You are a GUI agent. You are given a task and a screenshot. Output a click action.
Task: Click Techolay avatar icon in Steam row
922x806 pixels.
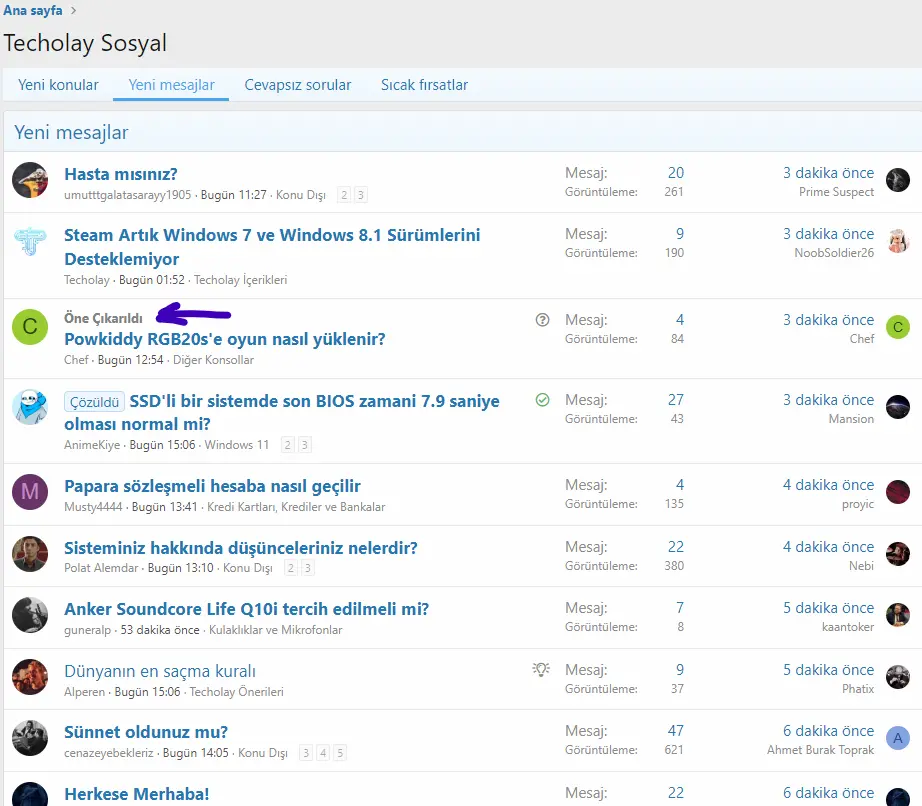click(x=30, y=241)
